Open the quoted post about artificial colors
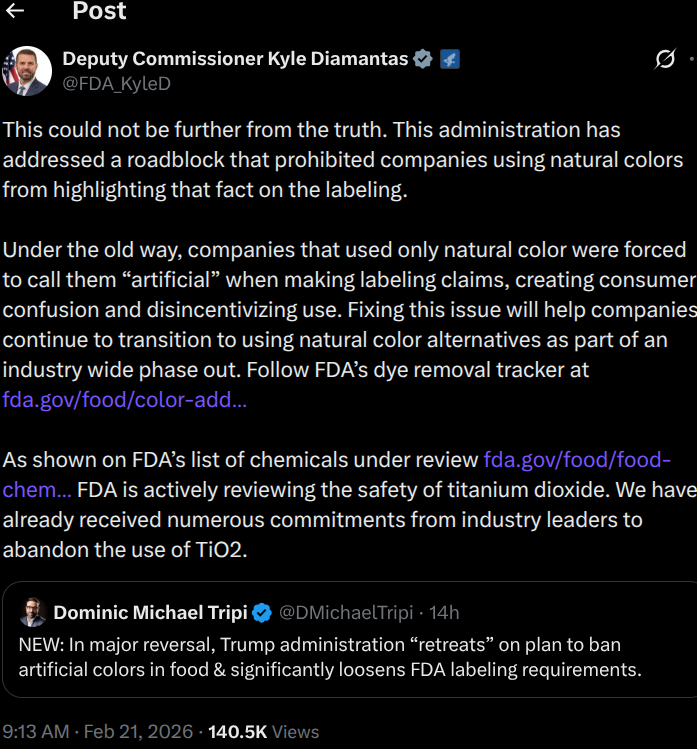The image size is (697, 749). point(330,656)
